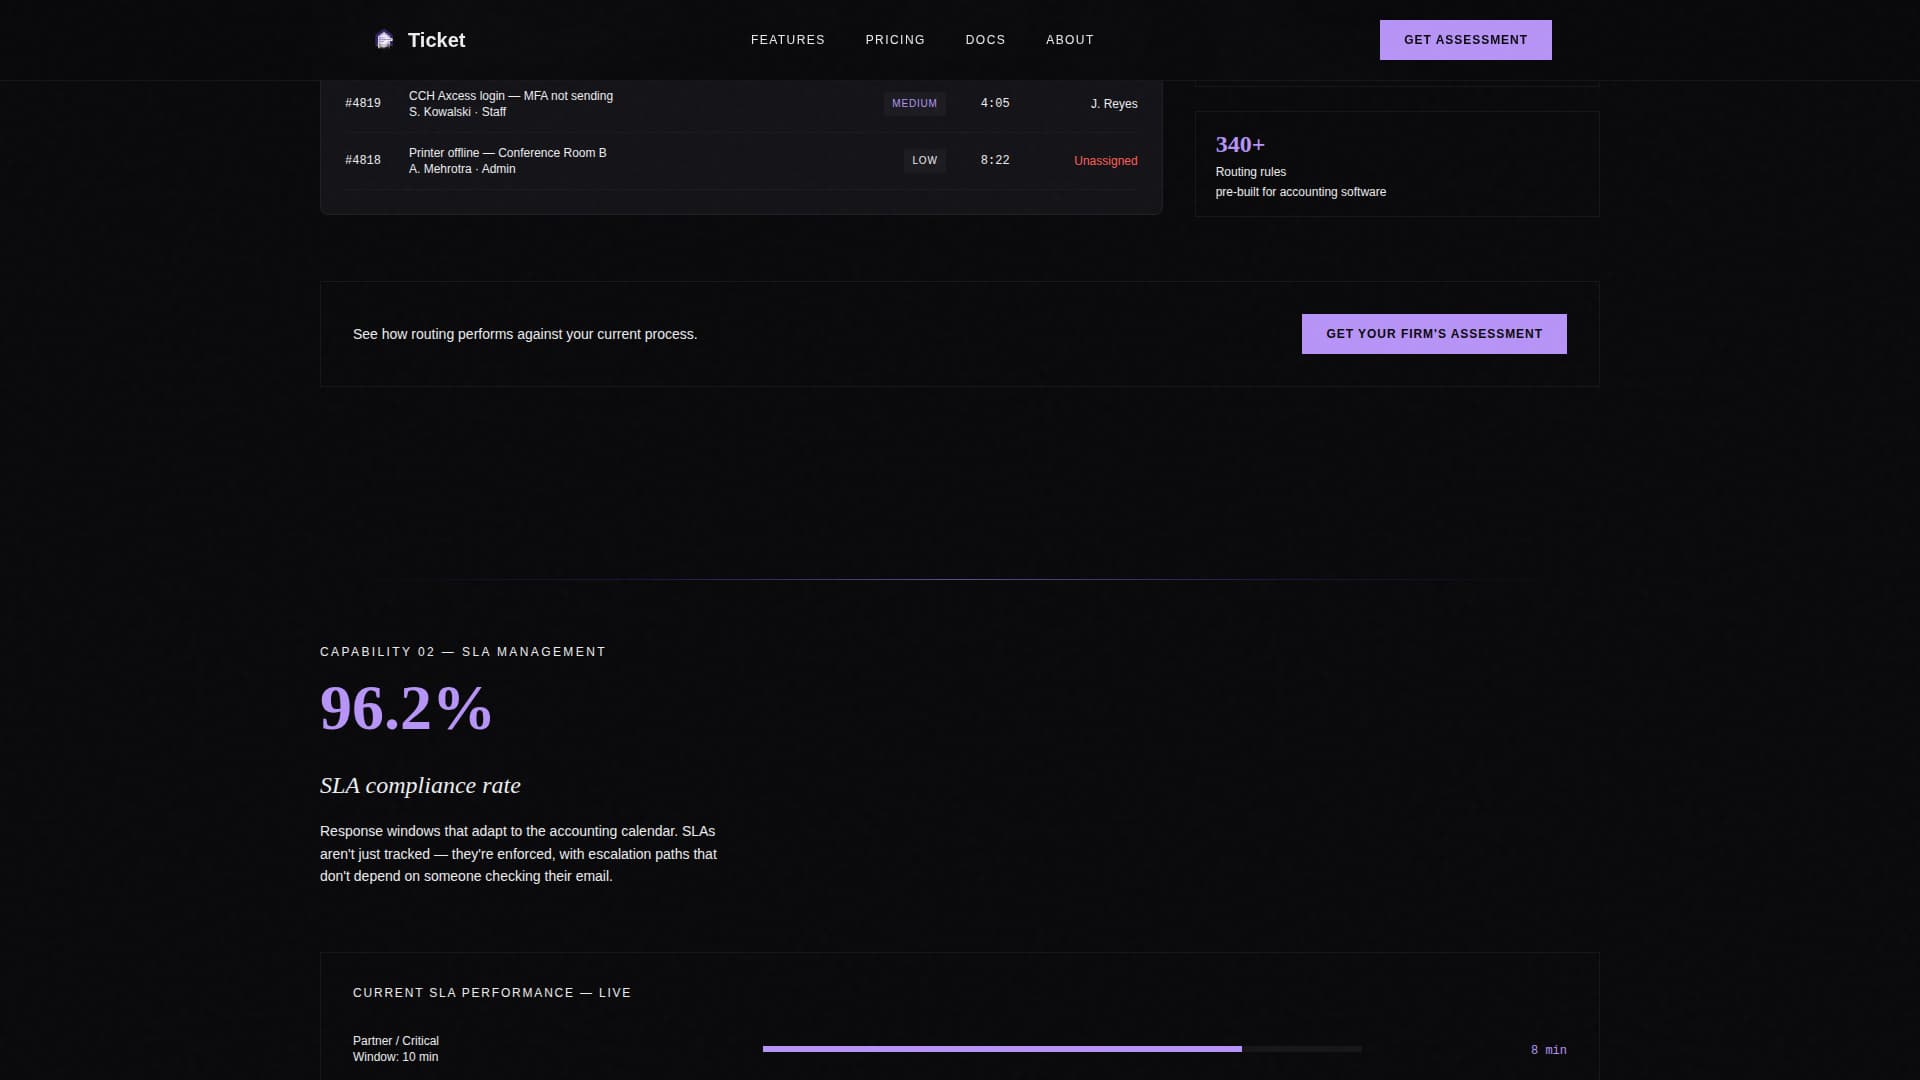Click assignee J. Reyes on ticket #4819
1920x1080 pixels.
[1113, 103]
